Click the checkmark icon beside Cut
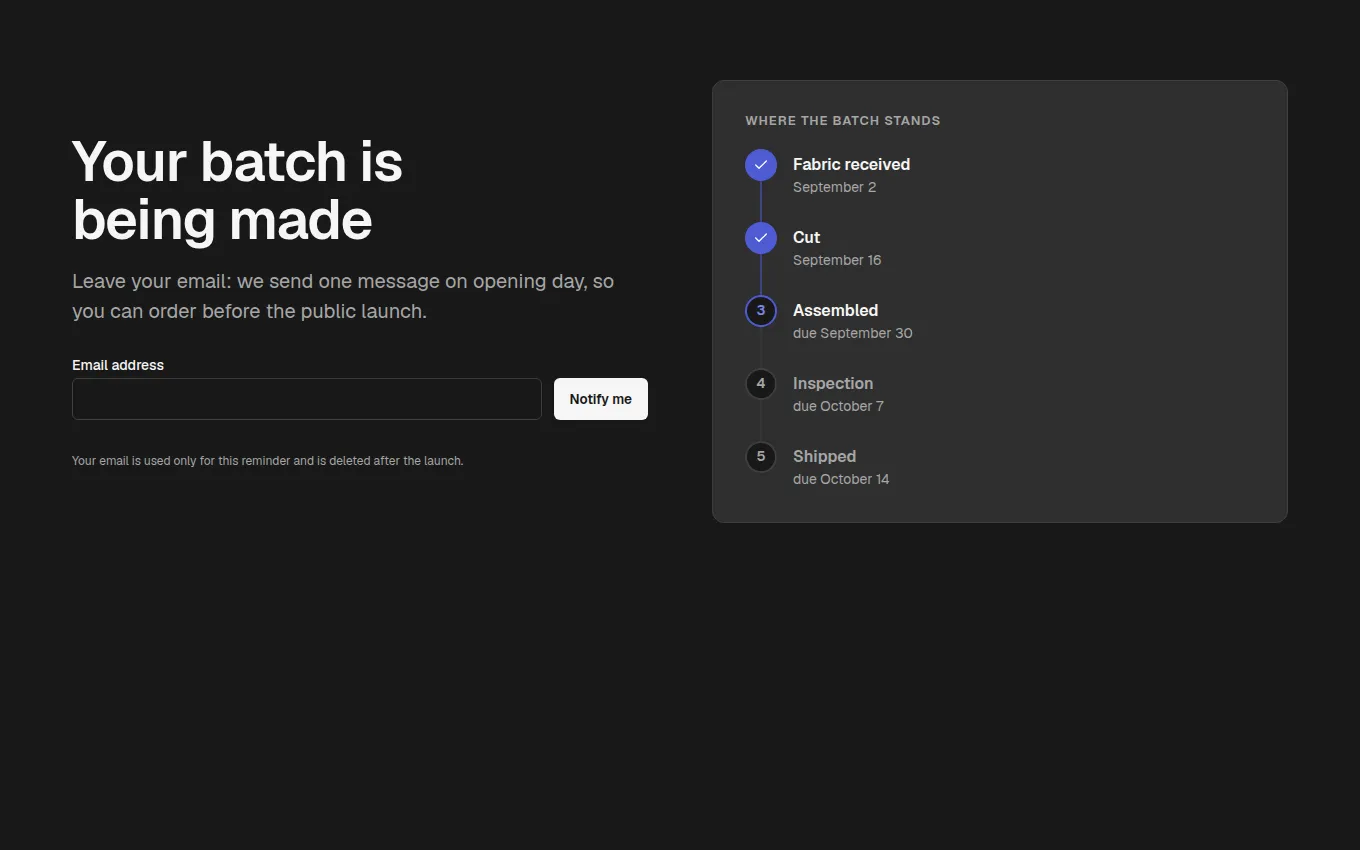The height and width of the screenshot is (850, 1360). click(x=761, y=238)
